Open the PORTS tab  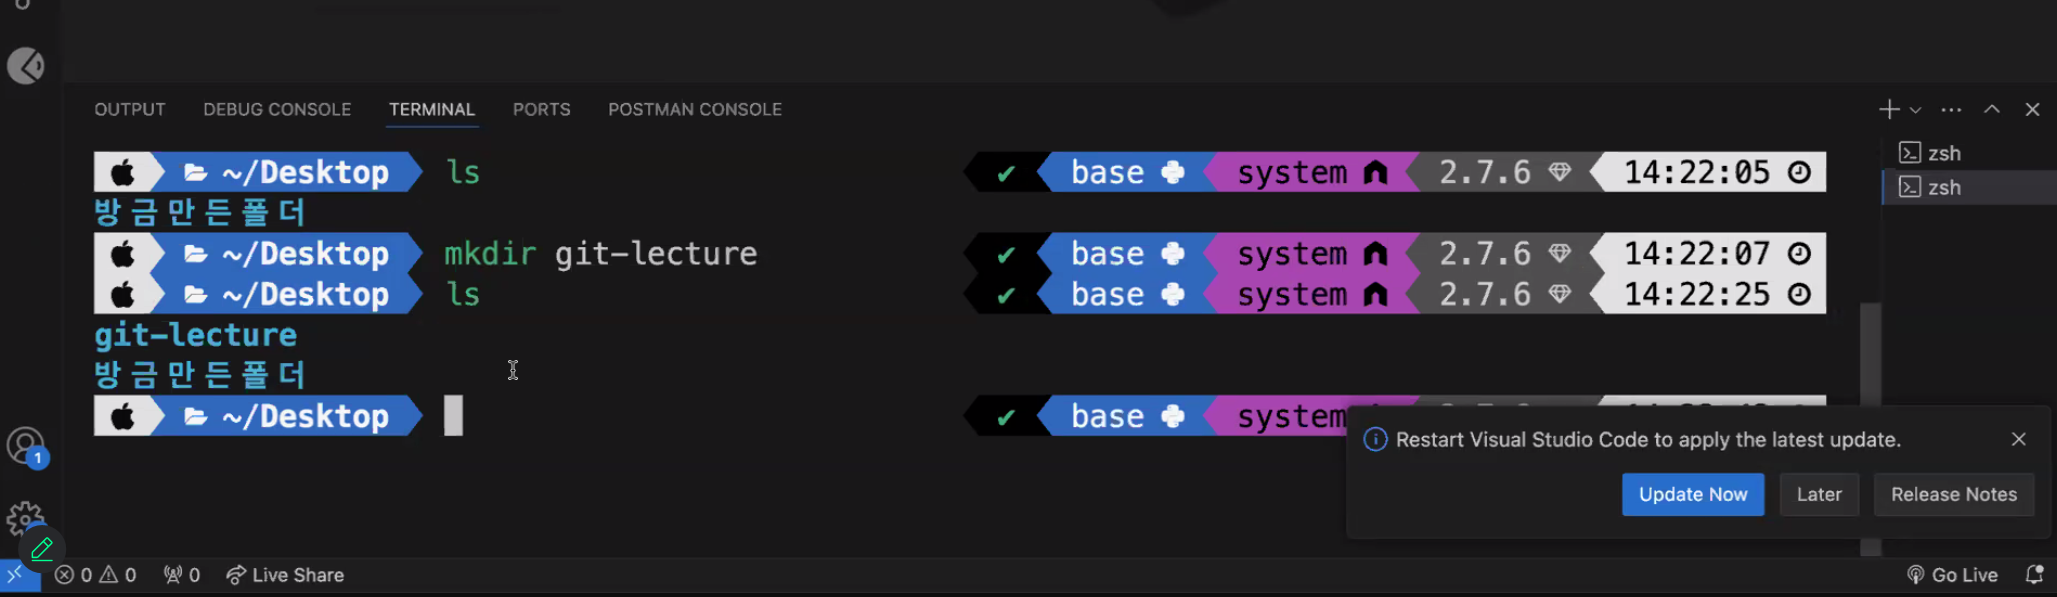tap(542, 109)
